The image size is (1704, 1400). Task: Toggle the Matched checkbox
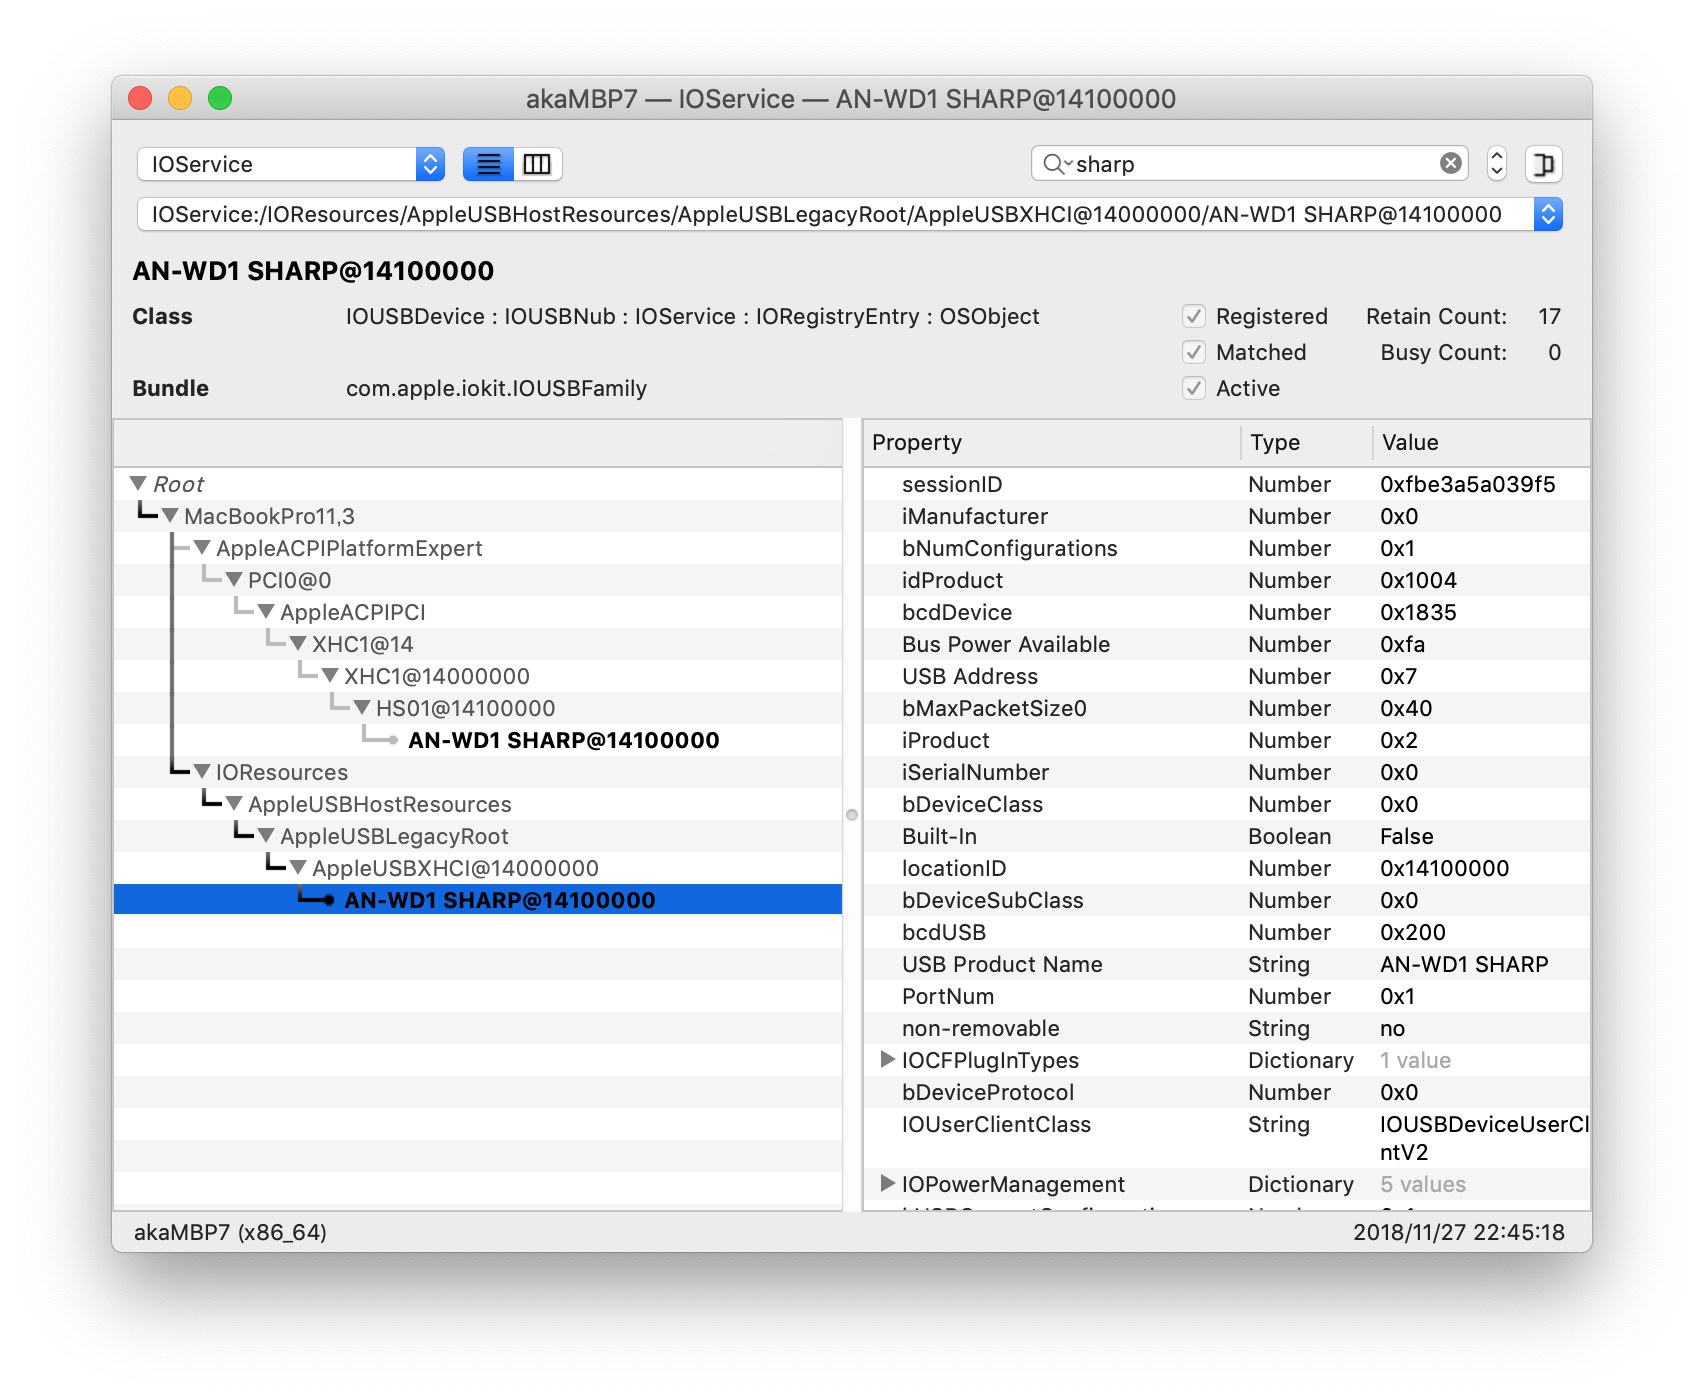point(1194,353)
